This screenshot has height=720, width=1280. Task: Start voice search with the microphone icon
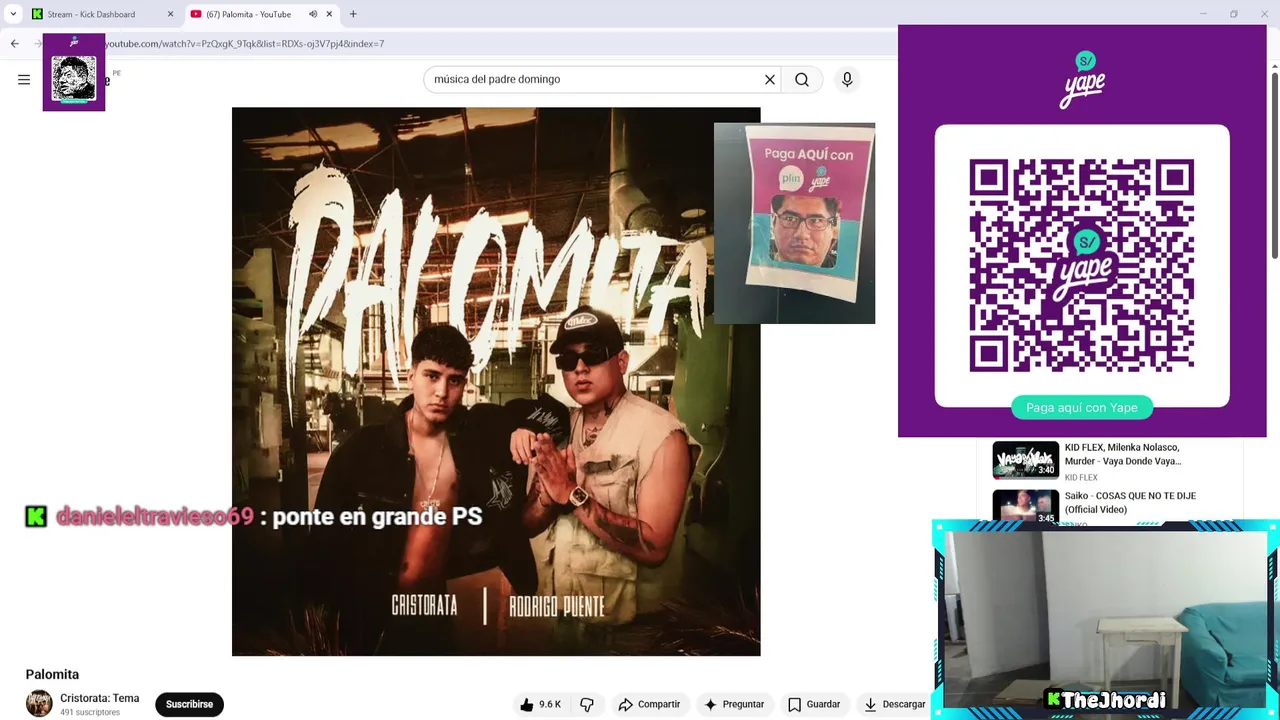(847, 80)
